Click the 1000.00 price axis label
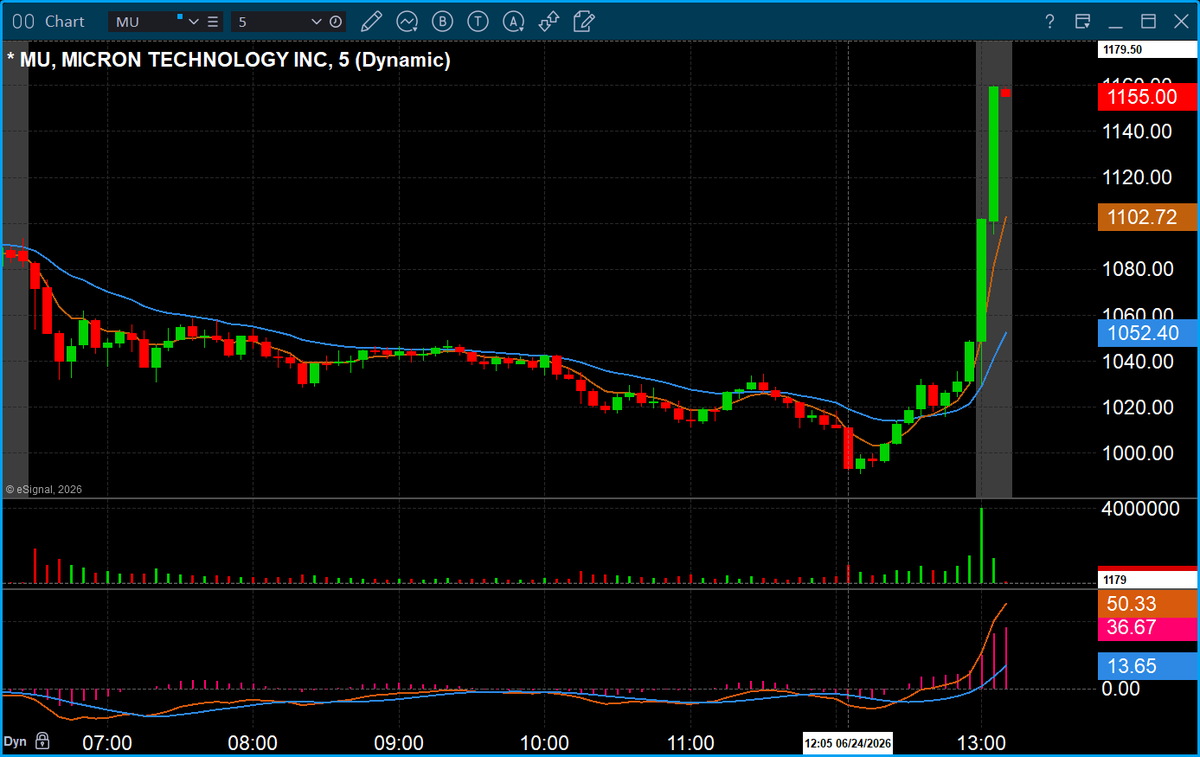This screenshot has width=1200, height=757. pos(1139,453)
